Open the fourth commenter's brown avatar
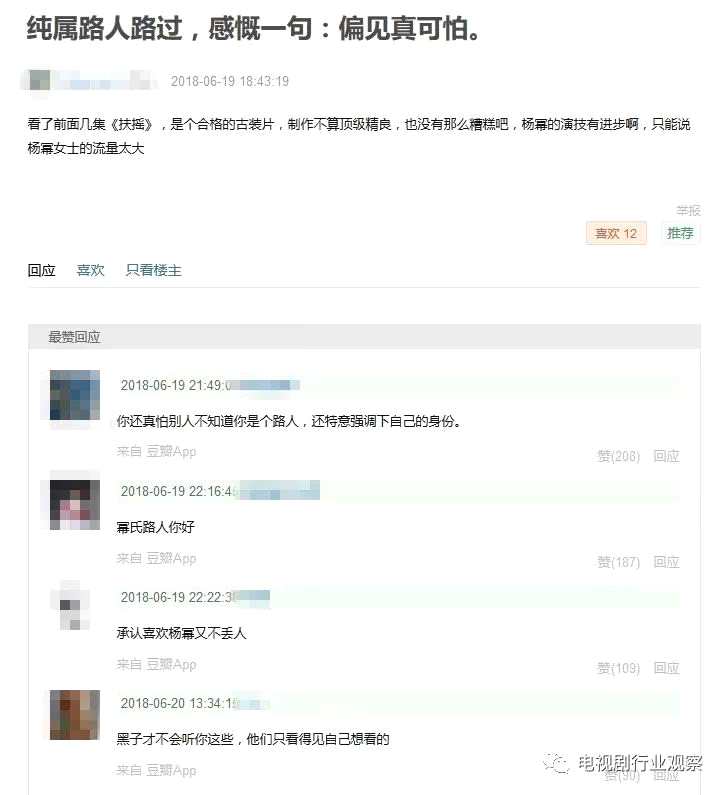This screenshot has width=726, height=795. 75,715
